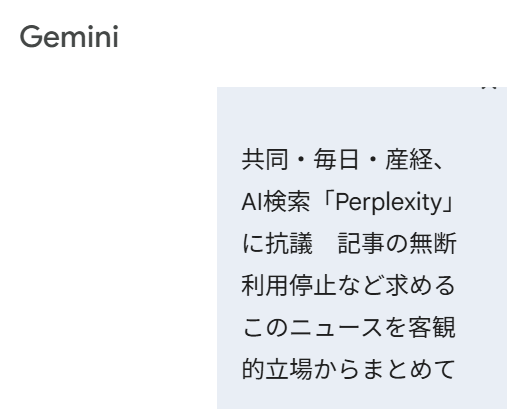
Task: Click the character に starting the third line
Action: point(253,244)
